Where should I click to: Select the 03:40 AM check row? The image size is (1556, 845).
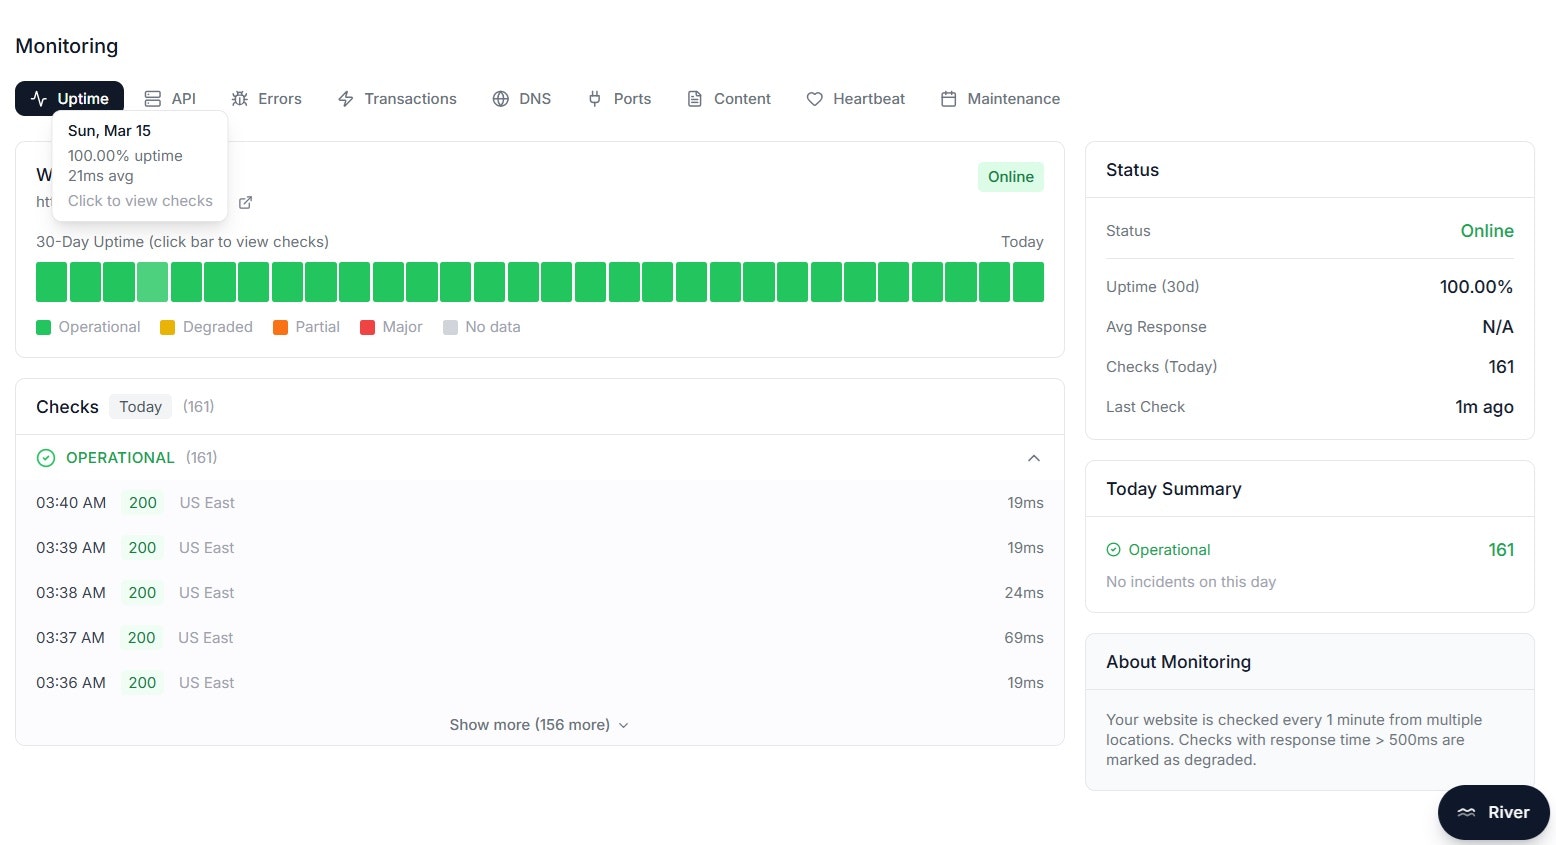(x=540, y=503)
